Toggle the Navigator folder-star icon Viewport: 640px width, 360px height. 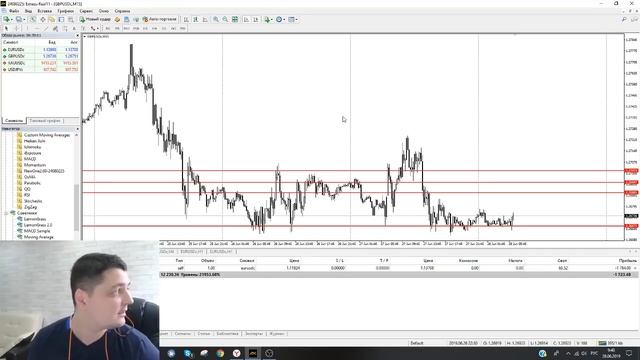coord(51,19)
